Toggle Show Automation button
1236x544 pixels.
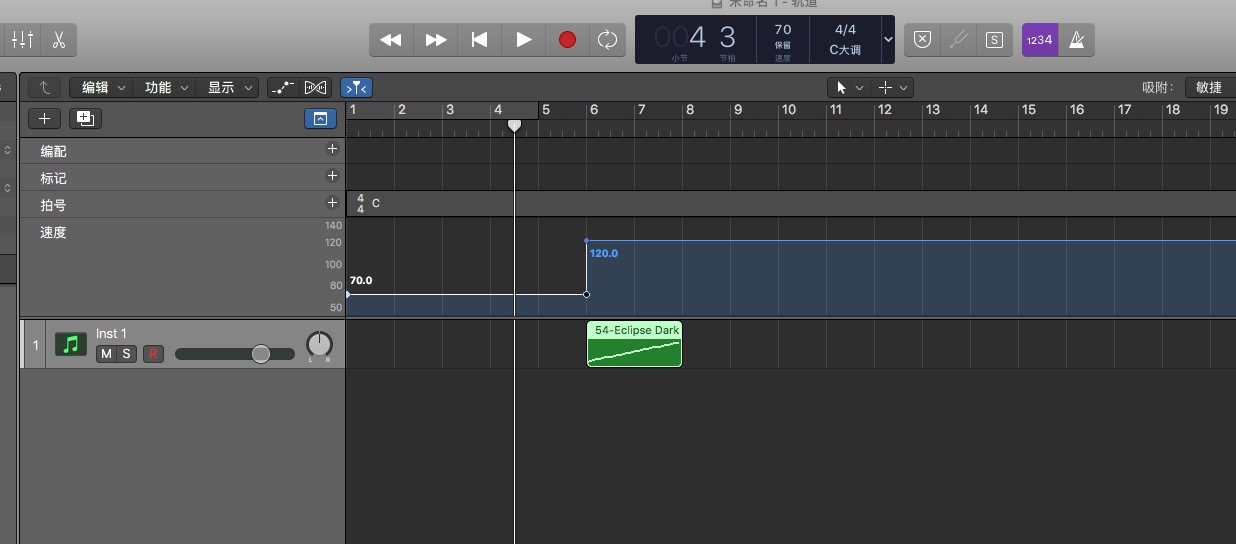(x=283, y=87)
